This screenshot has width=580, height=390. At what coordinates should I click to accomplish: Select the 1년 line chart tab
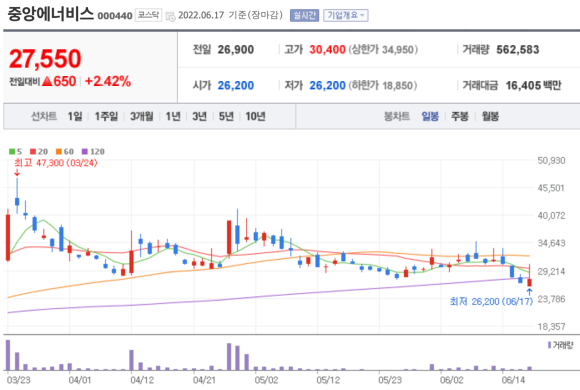click(x=173, y=117)
